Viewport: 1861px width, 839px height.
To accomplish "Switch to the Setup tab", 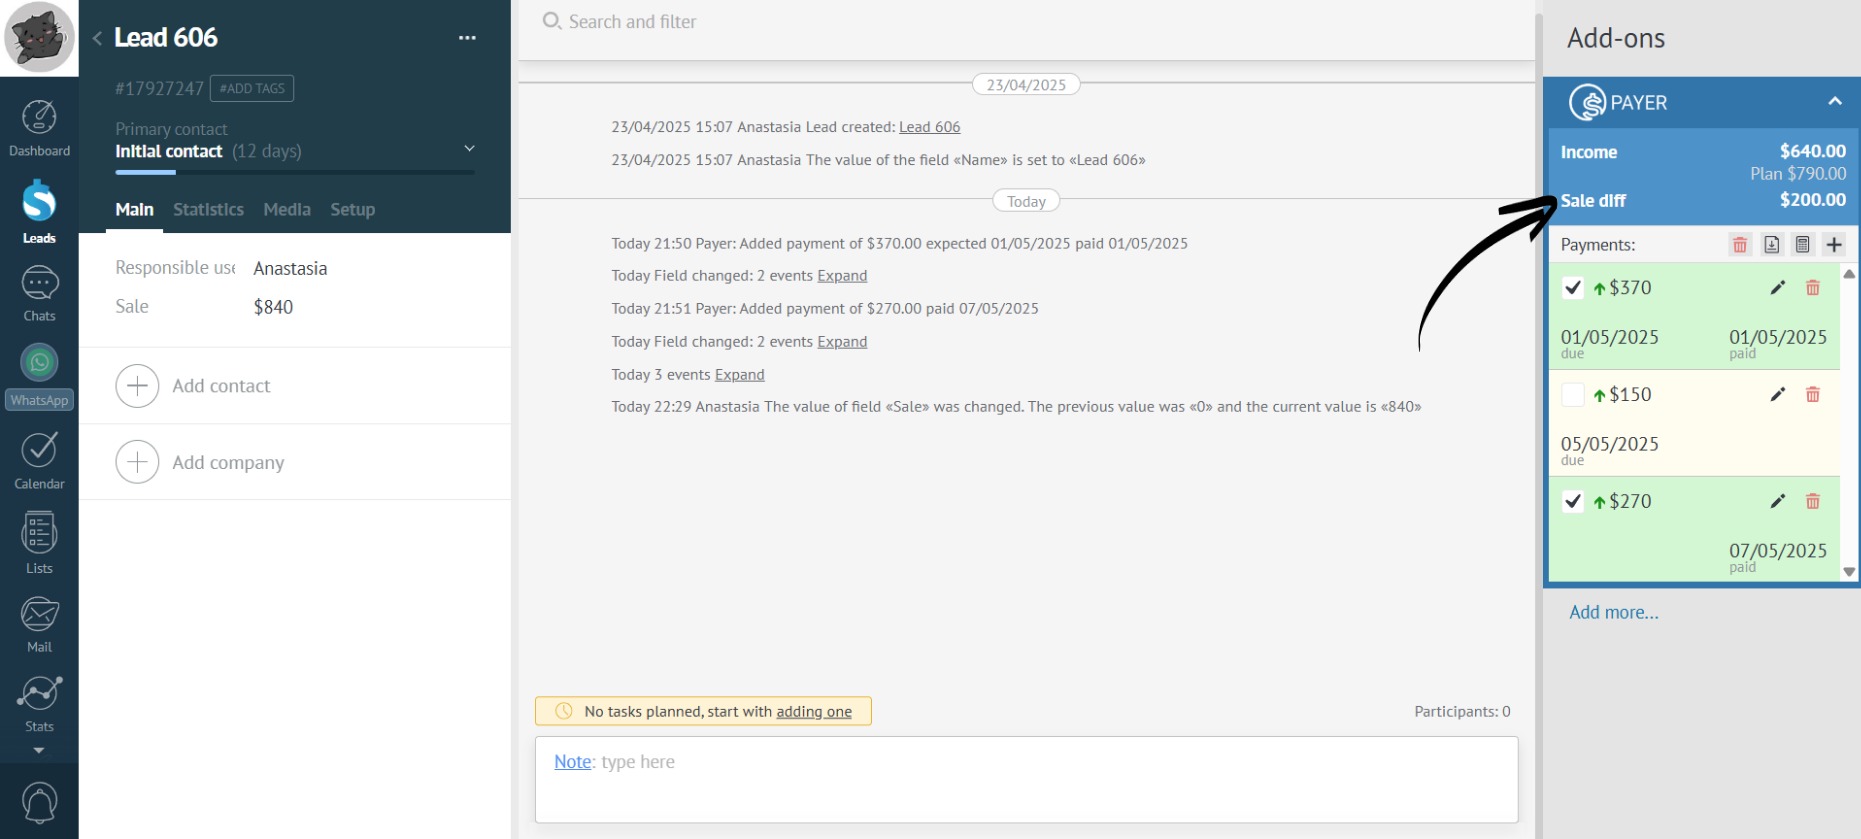I will (x=352, y=209).
